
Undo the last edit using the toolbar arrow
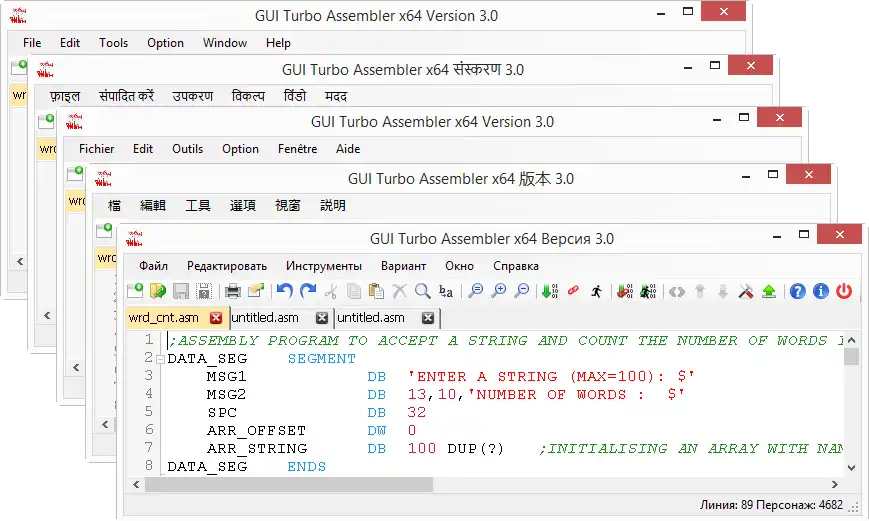(284, 291)
